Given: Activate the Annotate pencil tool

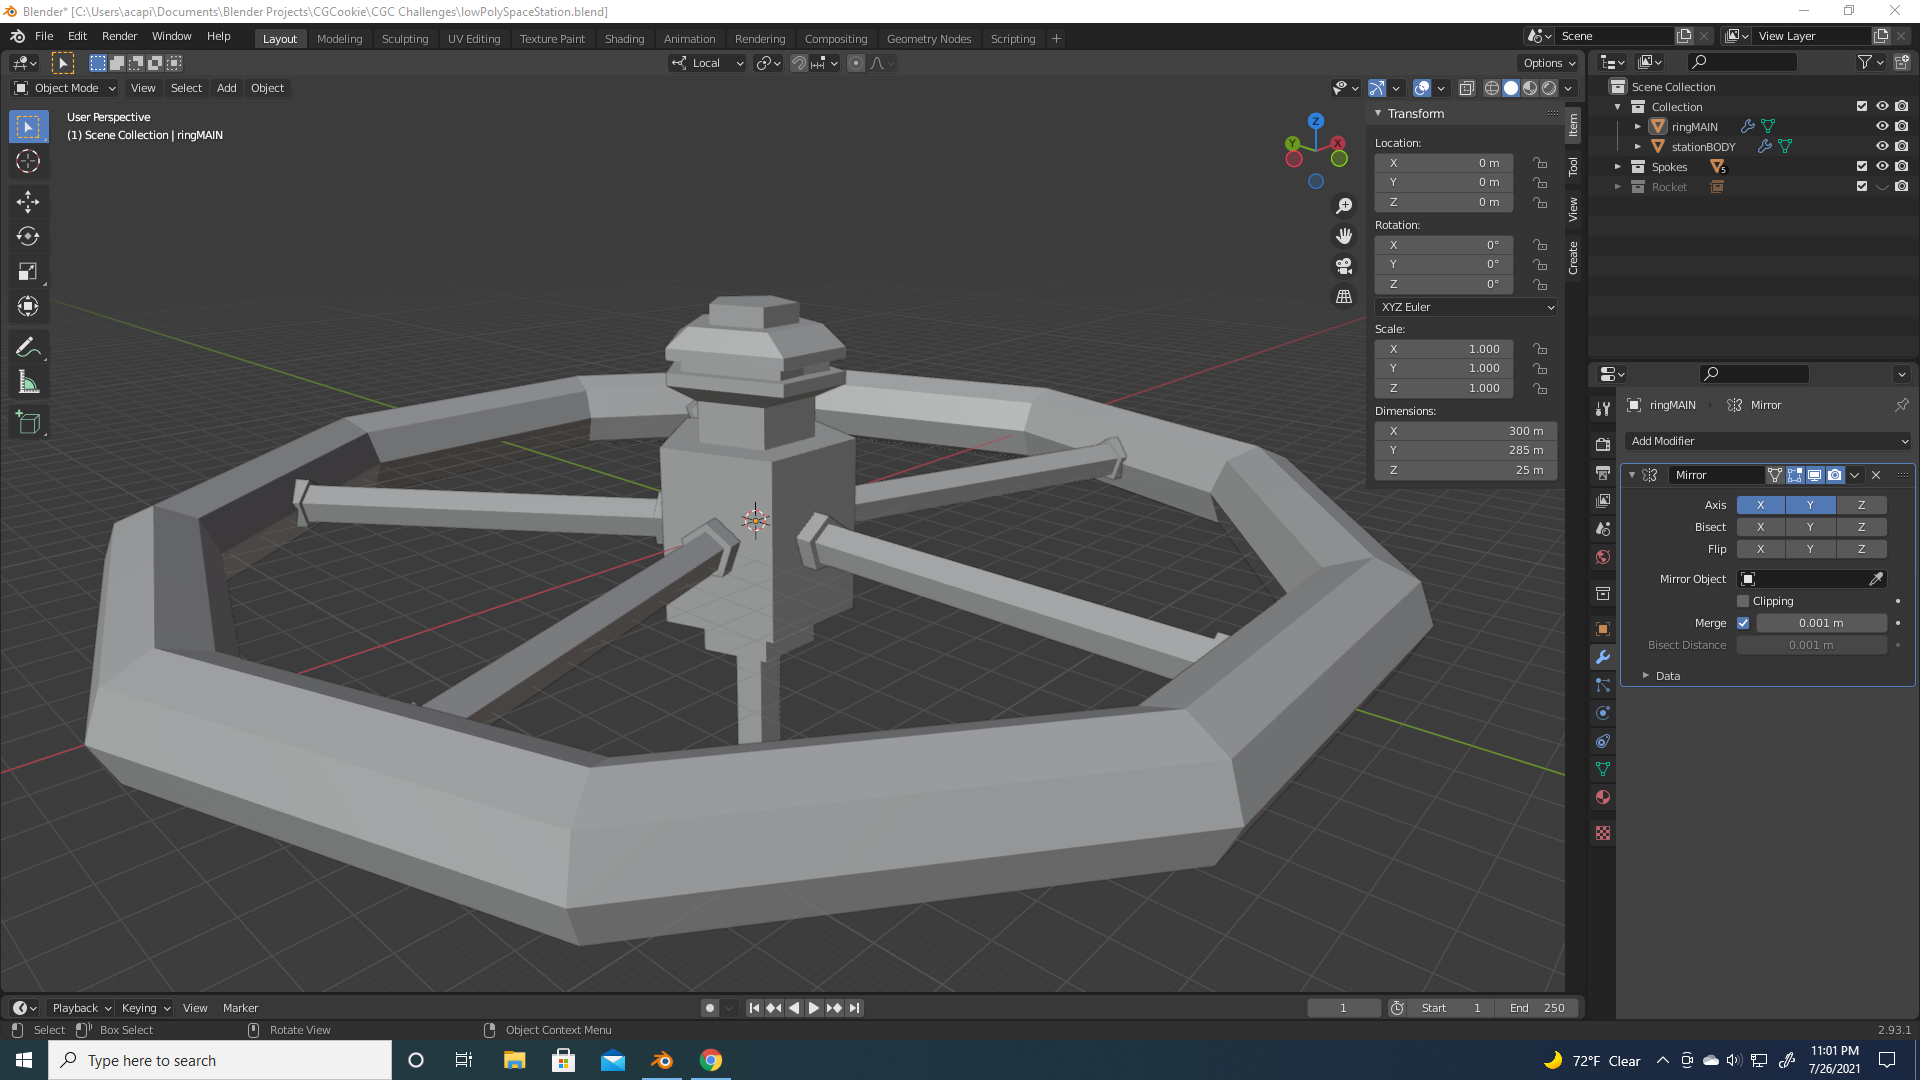Looking at the screenshot, I should point(28,348).
